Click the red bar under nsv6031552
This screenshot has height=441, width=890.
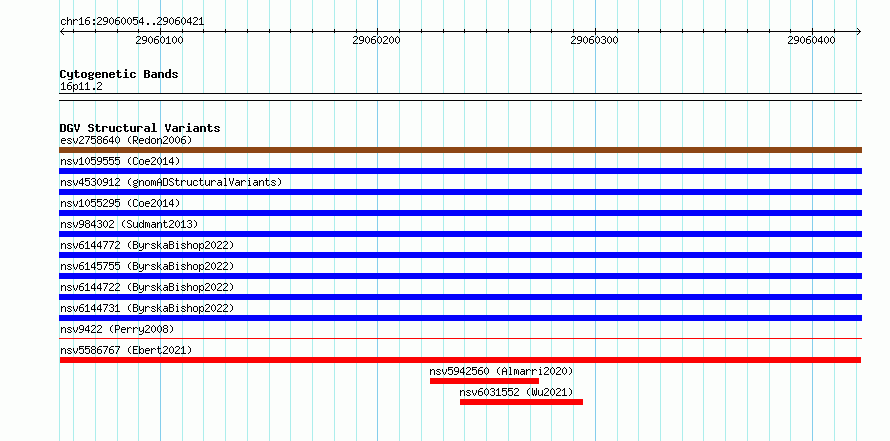(521, 402)
